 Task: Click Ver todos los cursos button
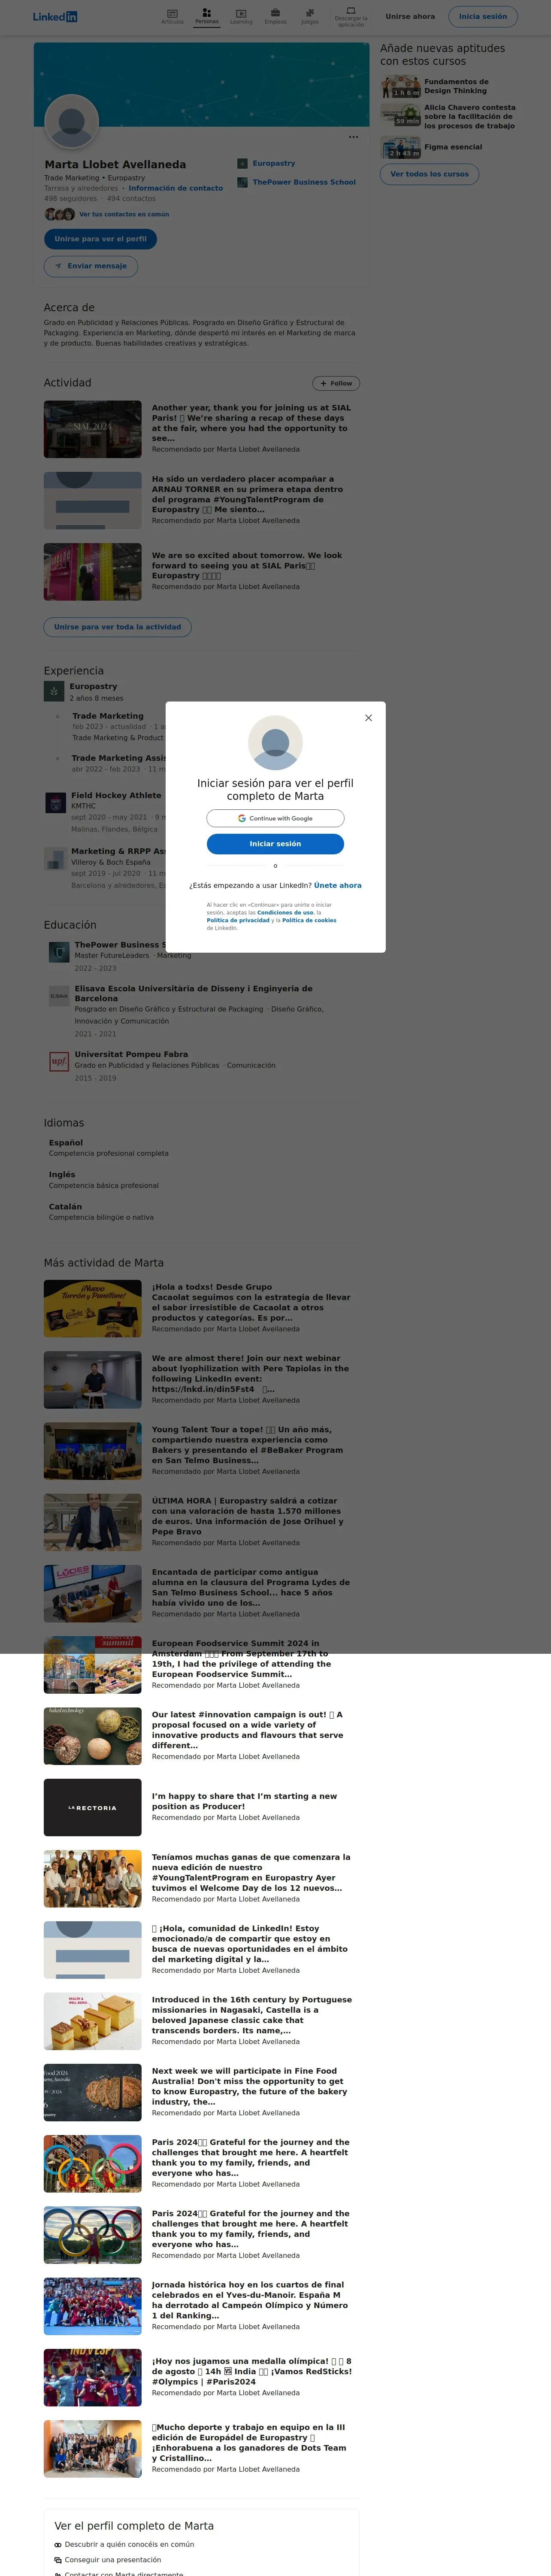coord(429,174)
